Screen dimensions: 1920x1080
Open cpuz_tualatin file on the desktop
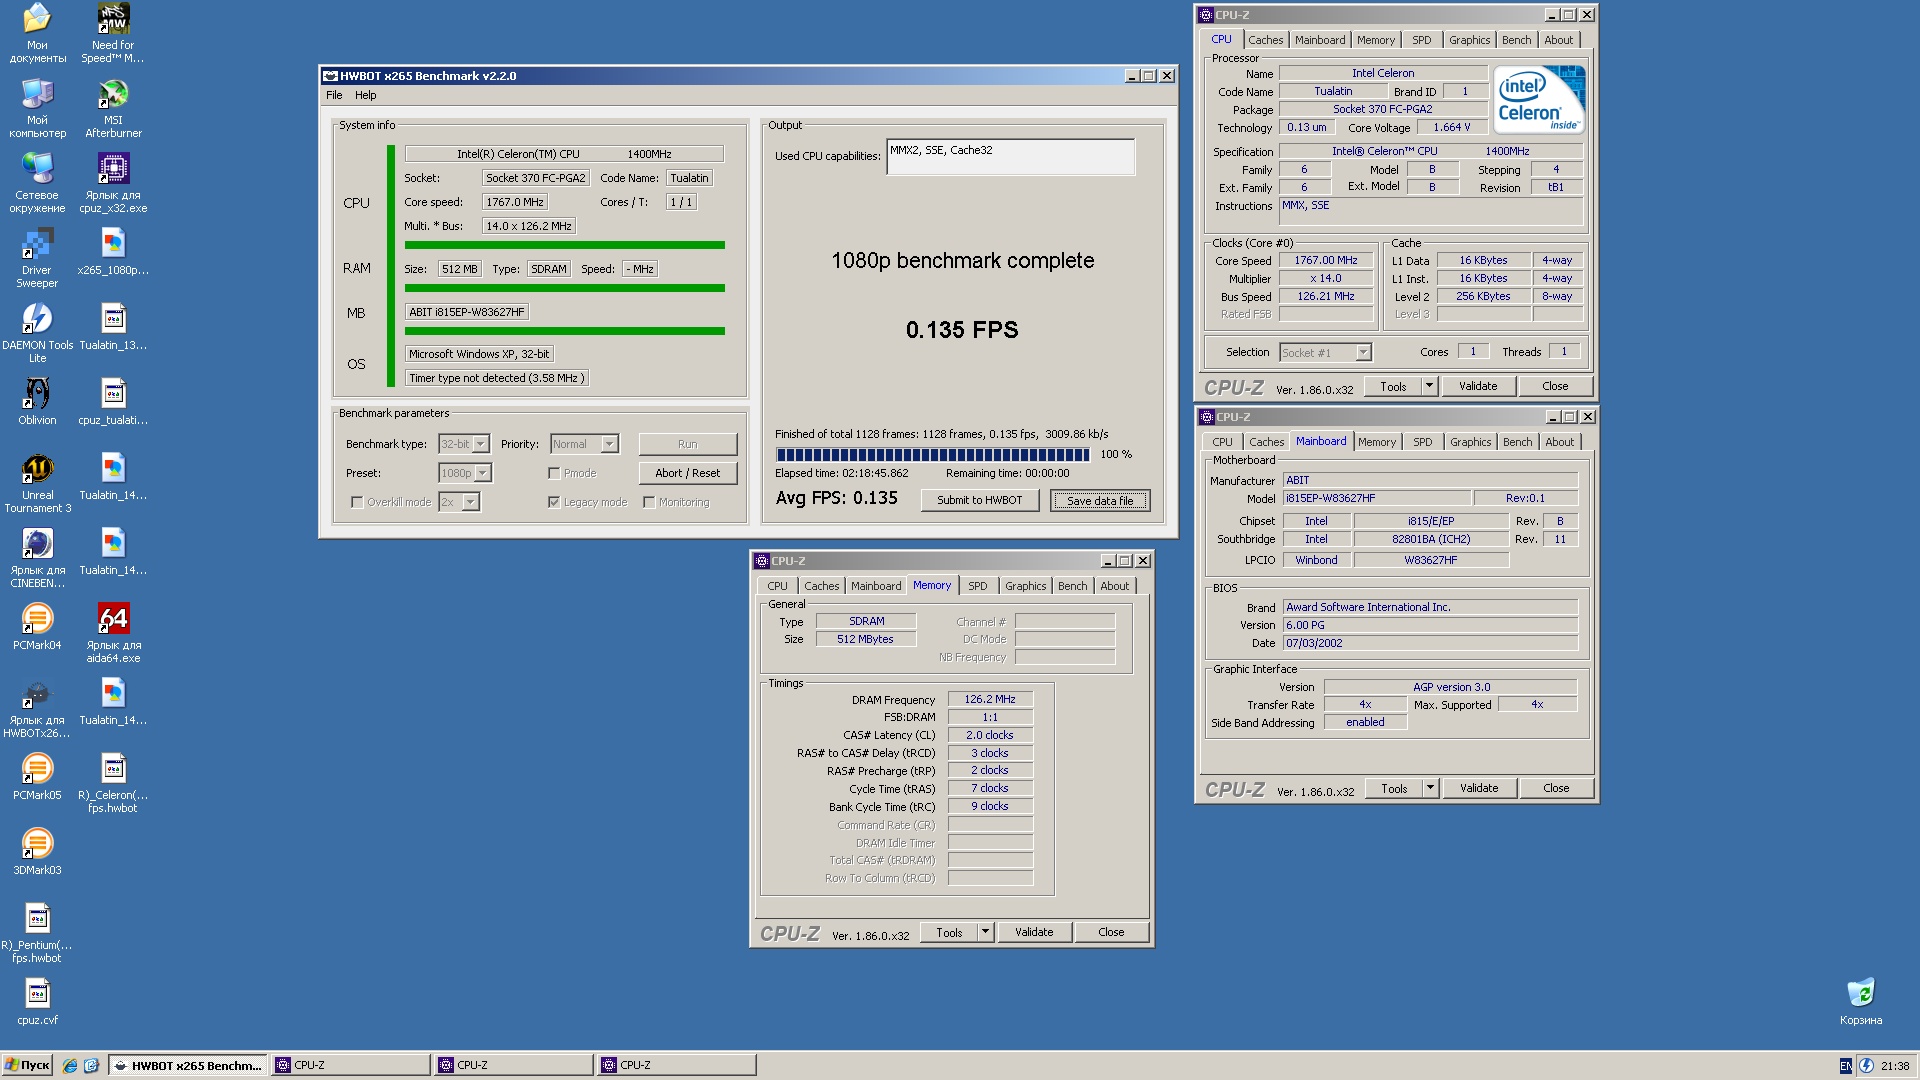(113, 401)
